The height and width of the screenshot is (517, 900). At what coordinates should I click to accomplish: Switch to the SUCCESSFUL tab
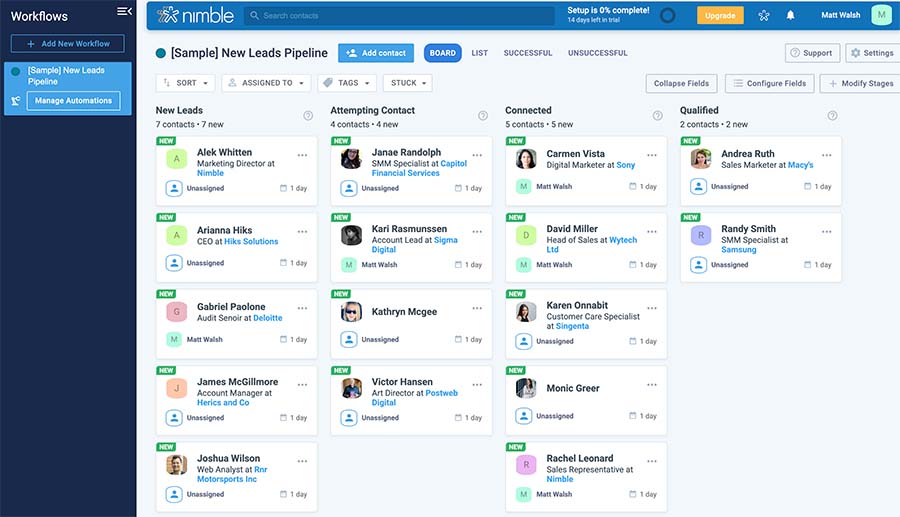(x=528, y=53)
